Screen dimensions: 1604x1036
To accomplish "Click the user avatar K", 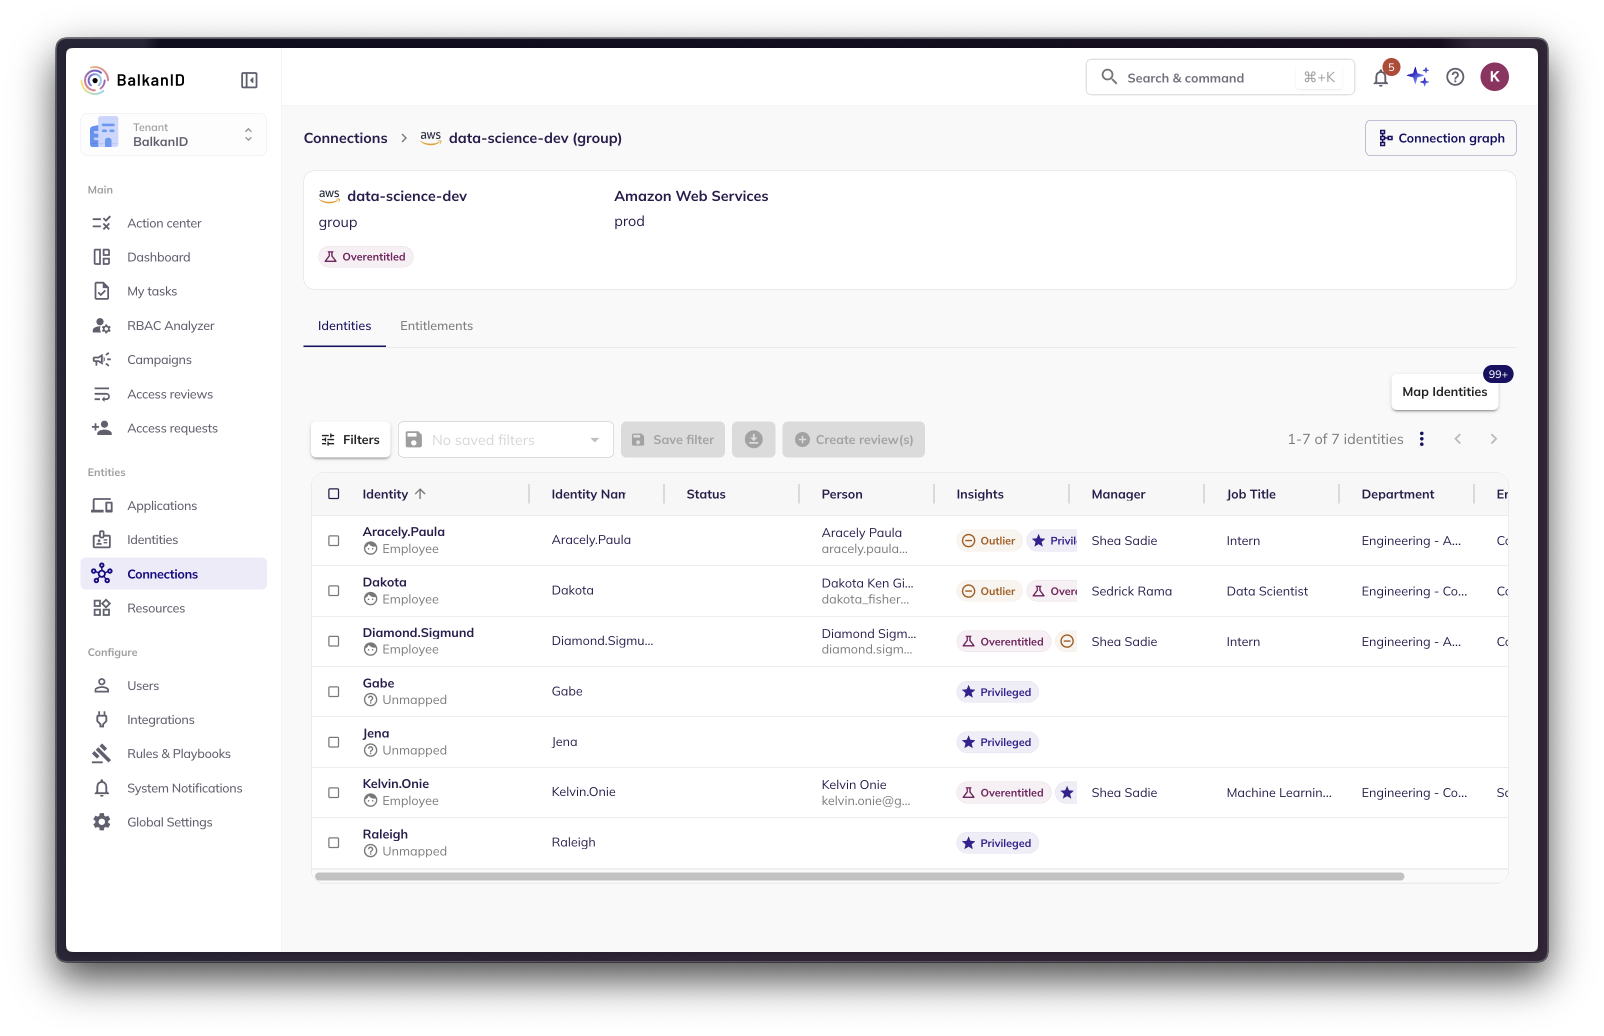I will pyautogui.click(x=1494, y=77).
